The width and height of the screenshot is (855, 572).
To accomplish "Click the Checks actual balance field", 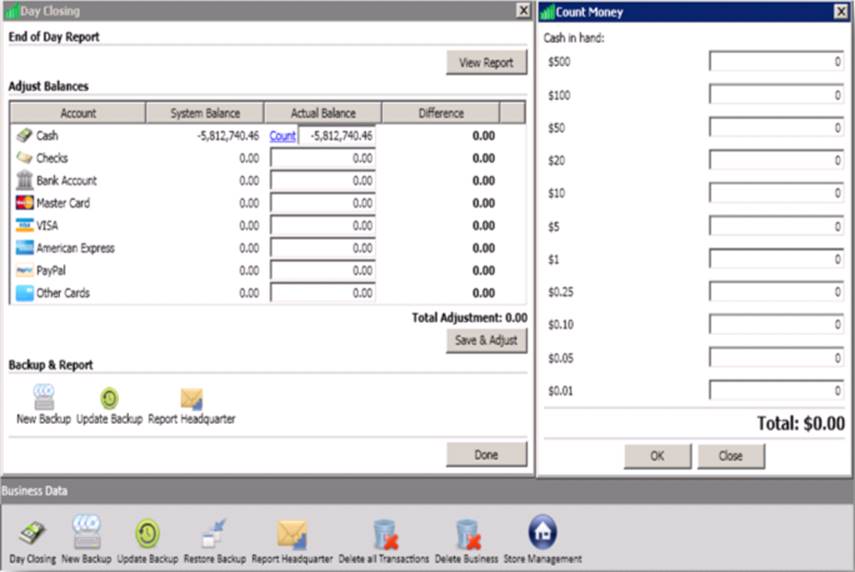I will pyautogui.click(x=322, y=158).
